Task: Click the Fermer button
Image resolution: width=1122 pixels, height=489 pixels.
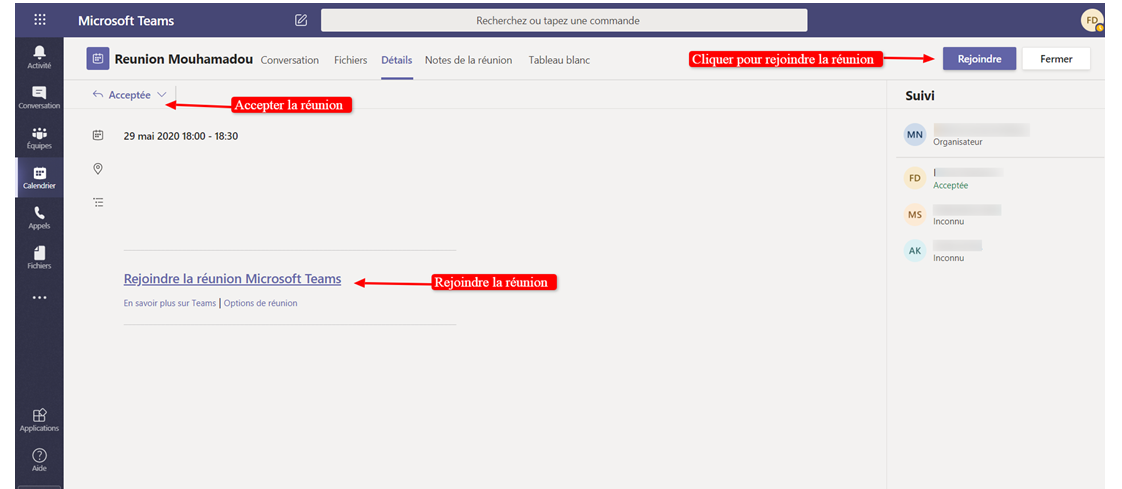Action: 1056,59
